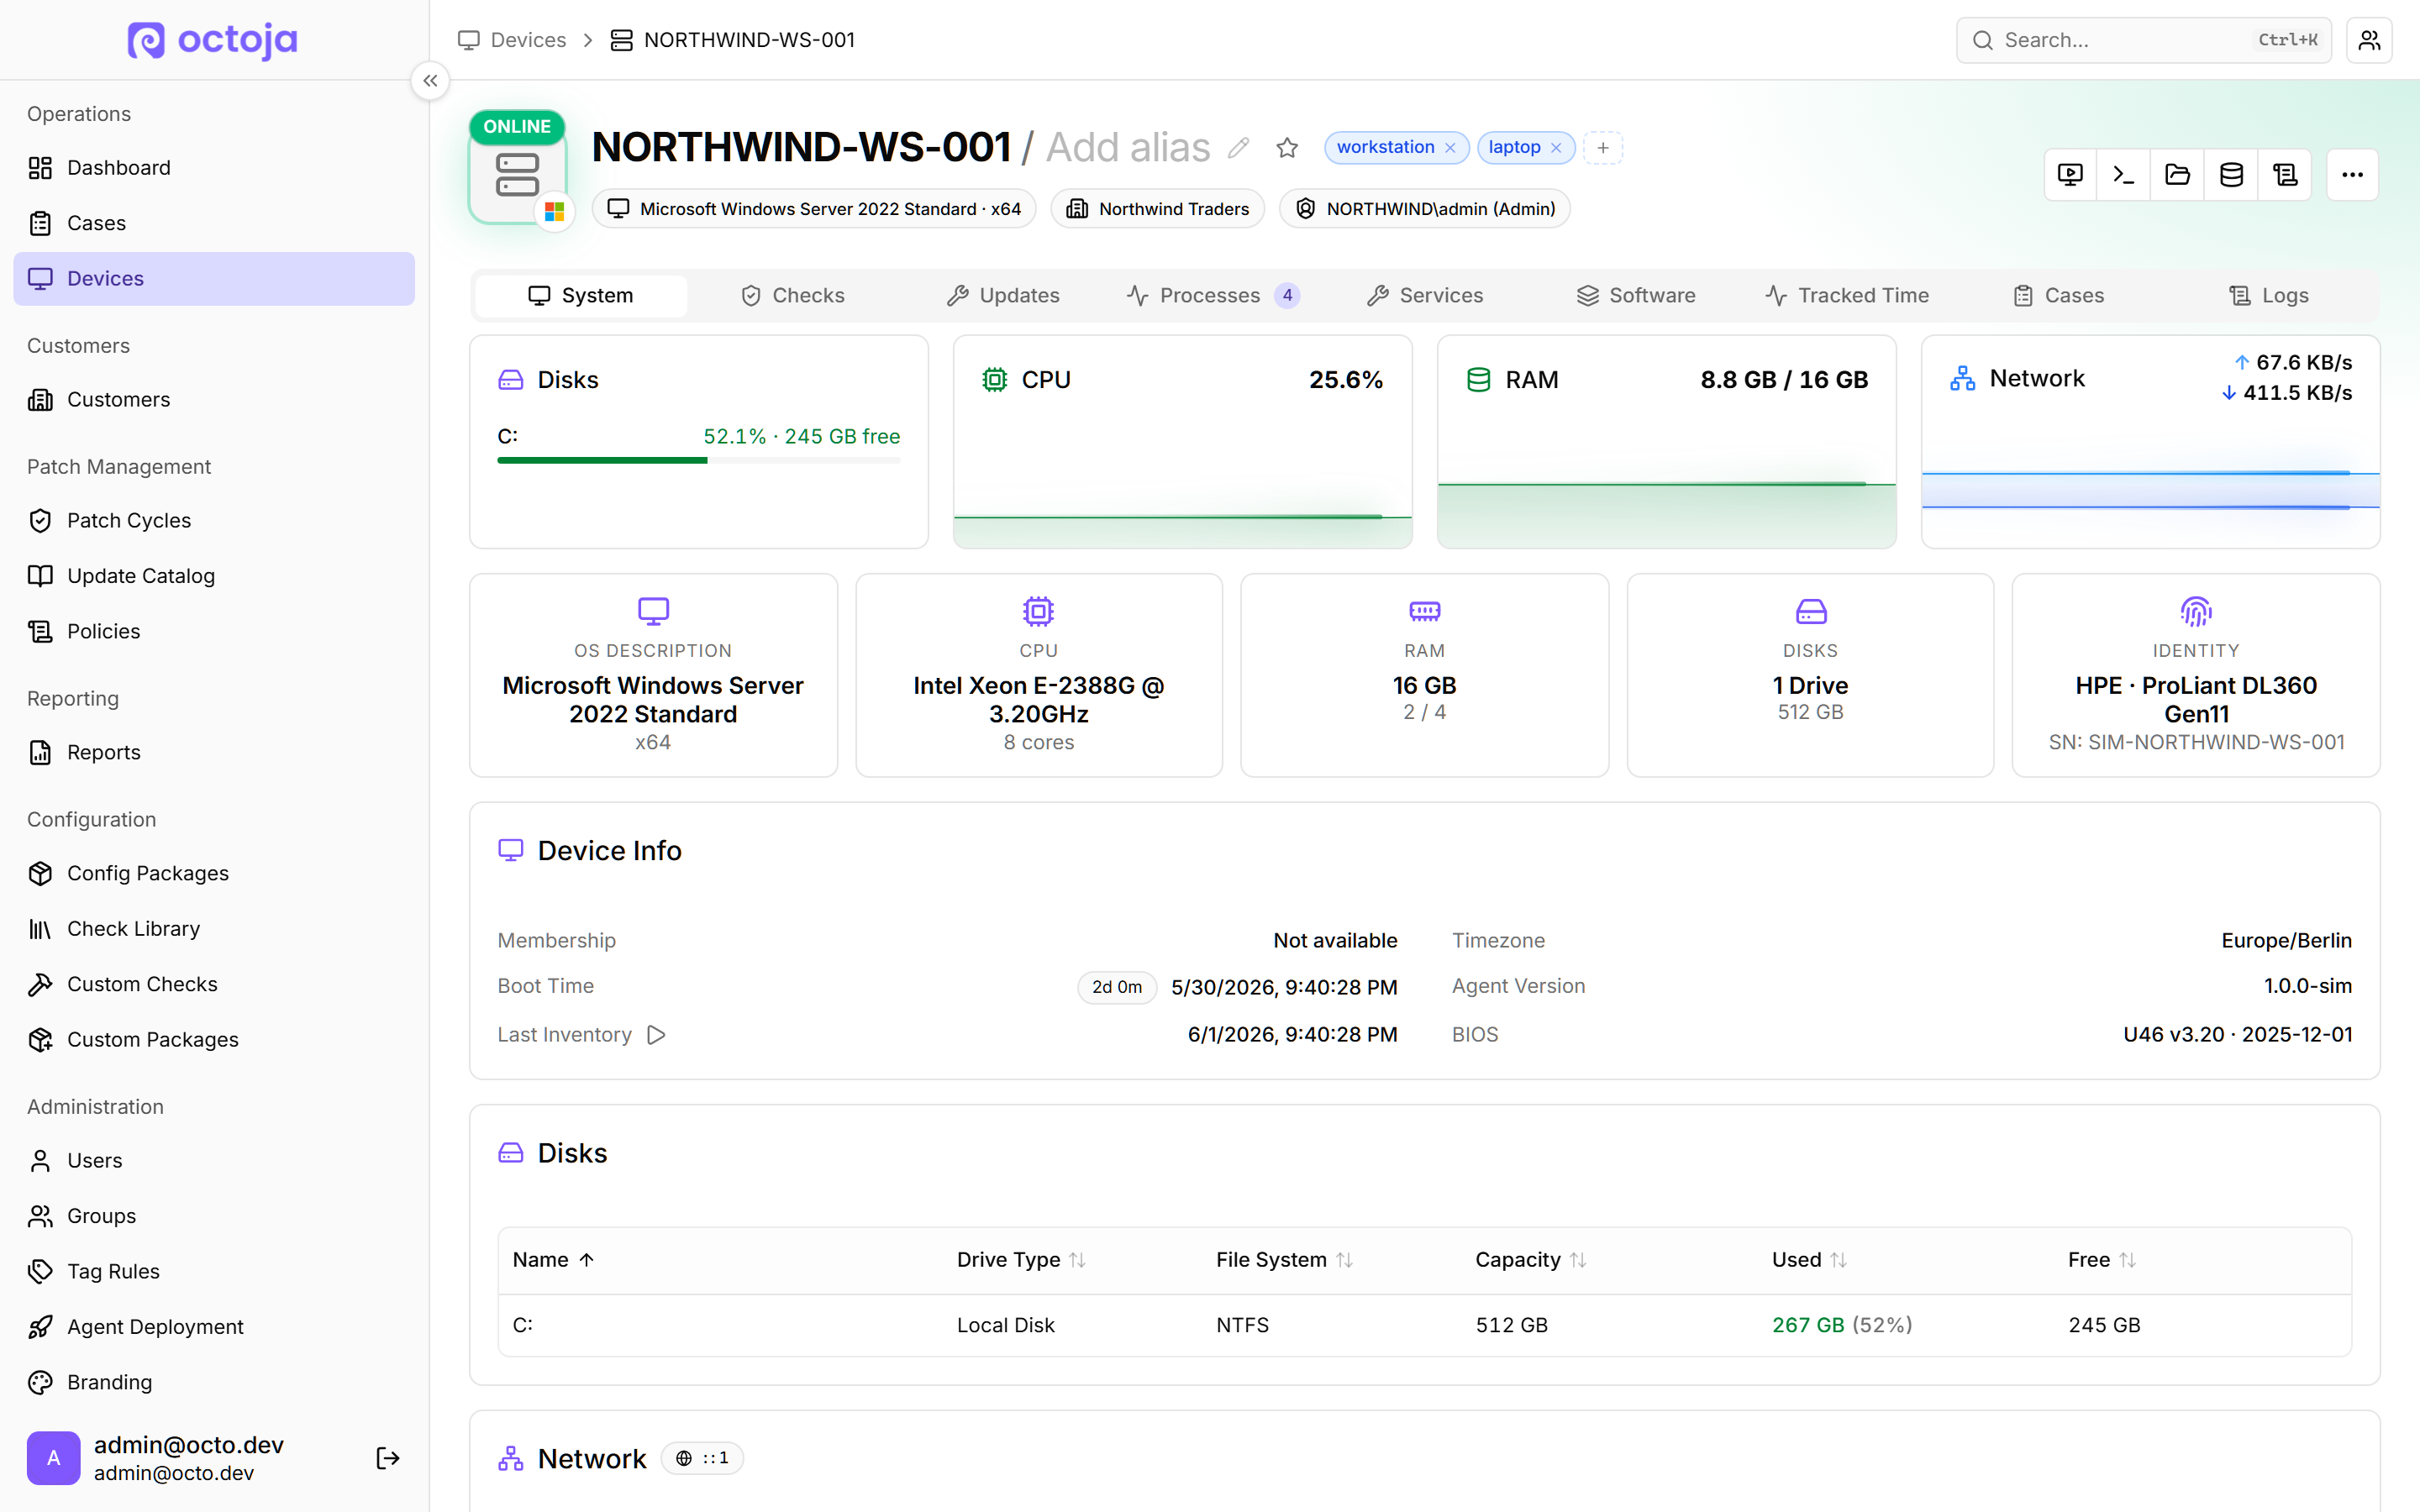Switch to the Services tab
This screenshot has height=1512, width=2420.
pos(1425,296)
